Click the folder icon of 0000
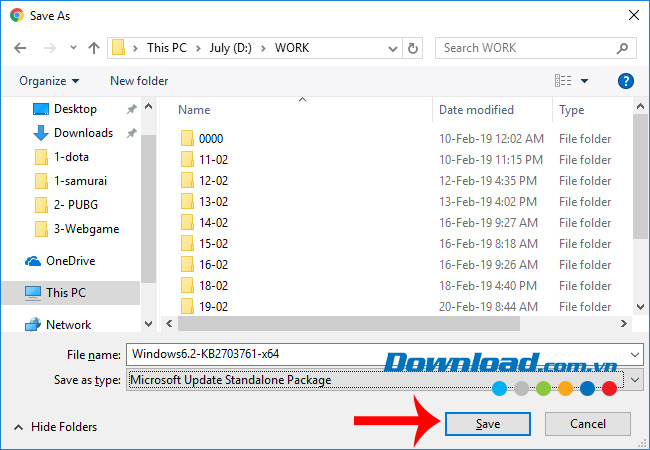This screenshot has width=650, height=450. (x=187, y=138)
